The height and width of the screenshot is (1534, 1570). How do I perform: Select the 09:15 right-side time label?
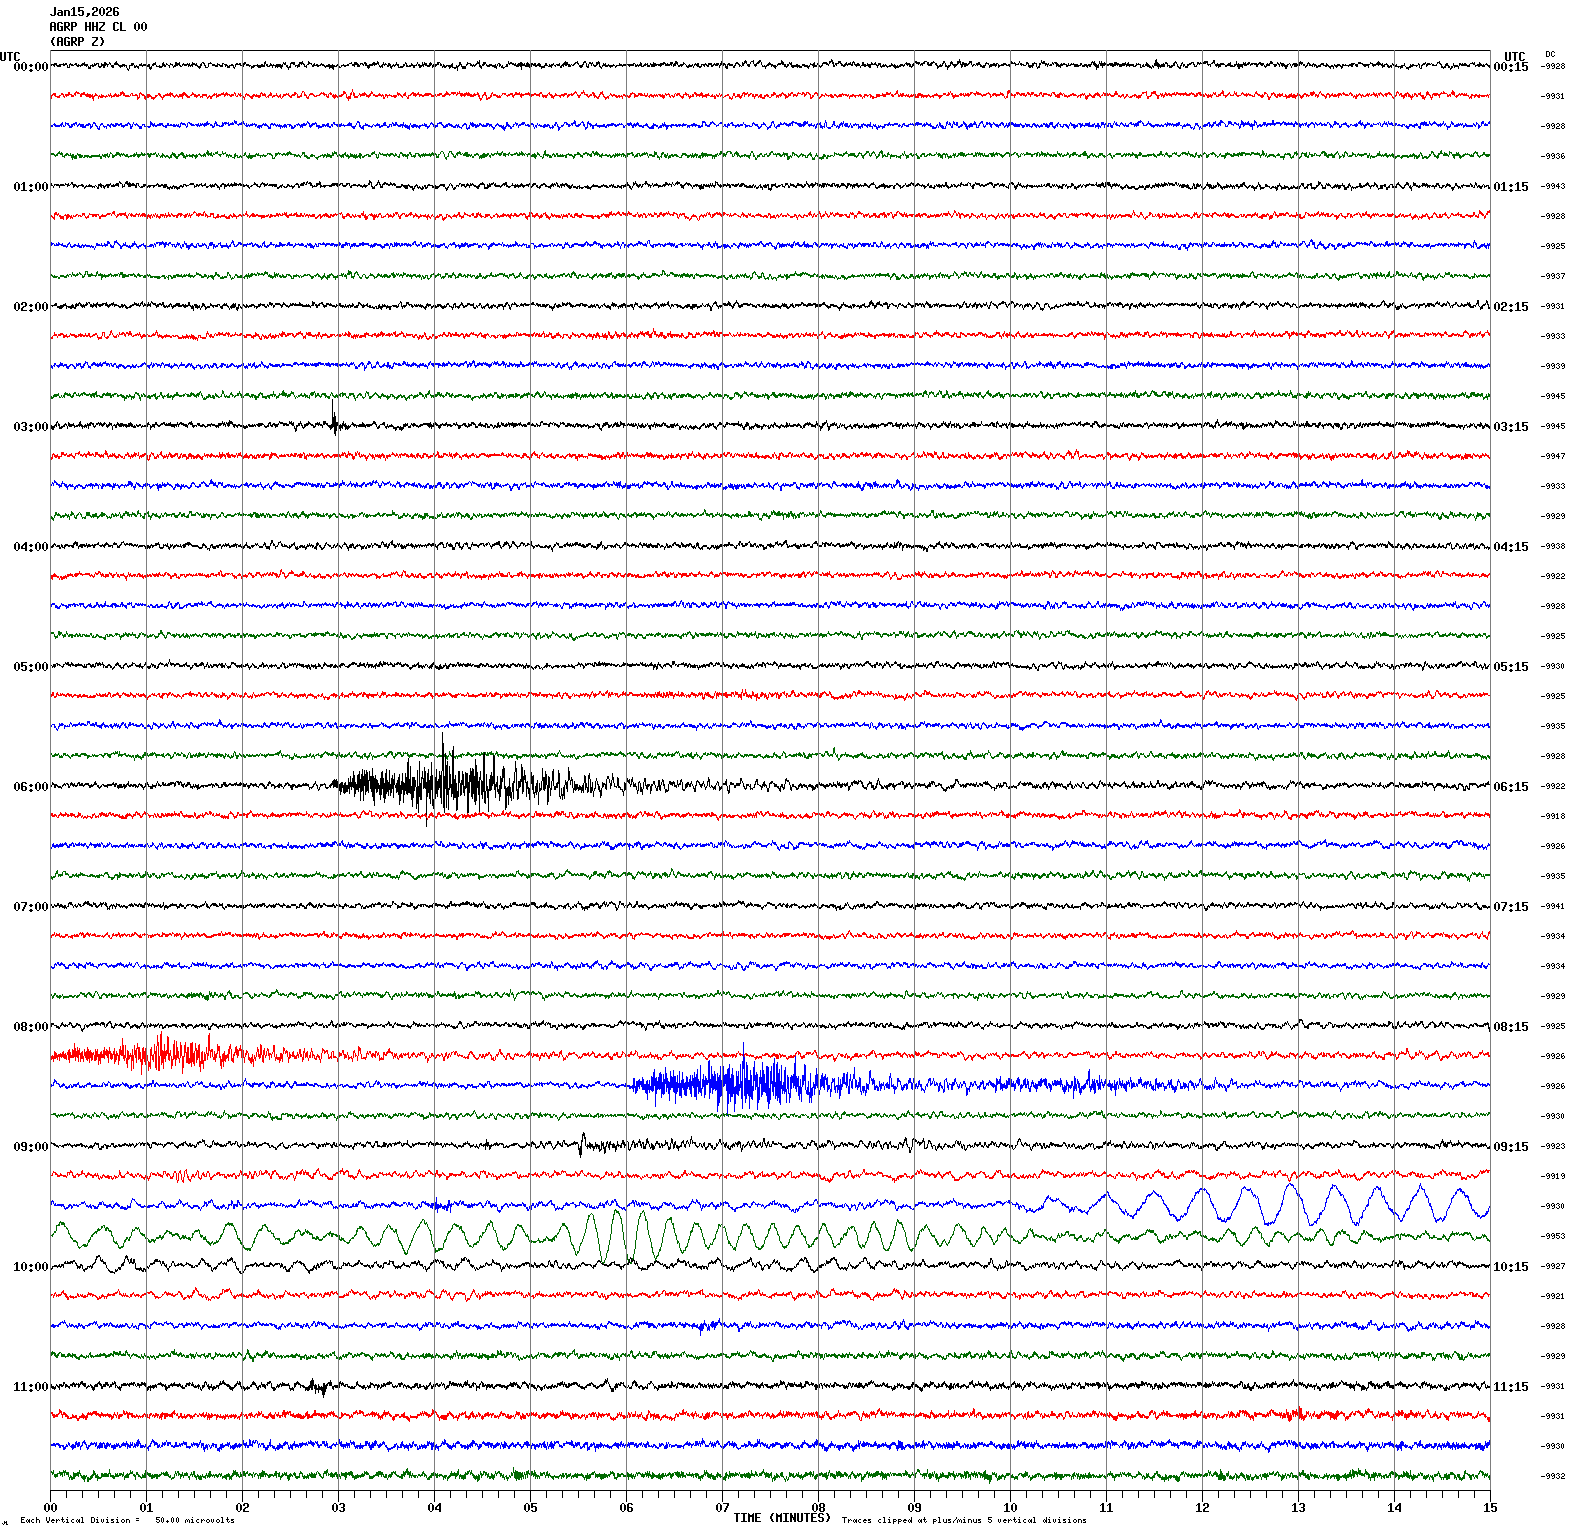pyautogui.click(x=1510, y=1147)
